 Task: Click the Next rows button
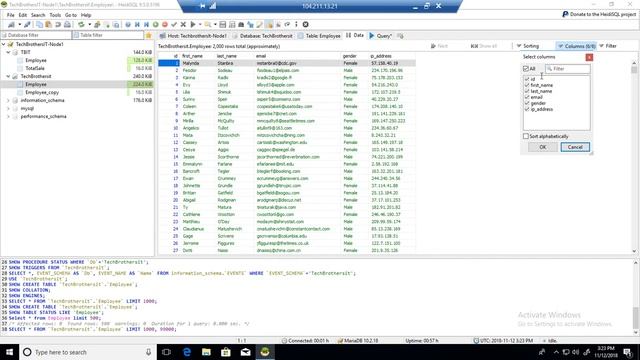(439, 46)
